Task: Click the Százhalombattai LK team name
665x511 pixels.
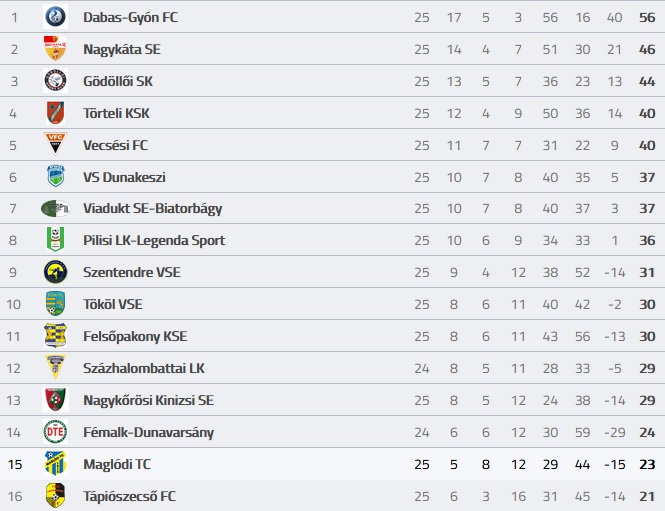Action: (144, 368)
